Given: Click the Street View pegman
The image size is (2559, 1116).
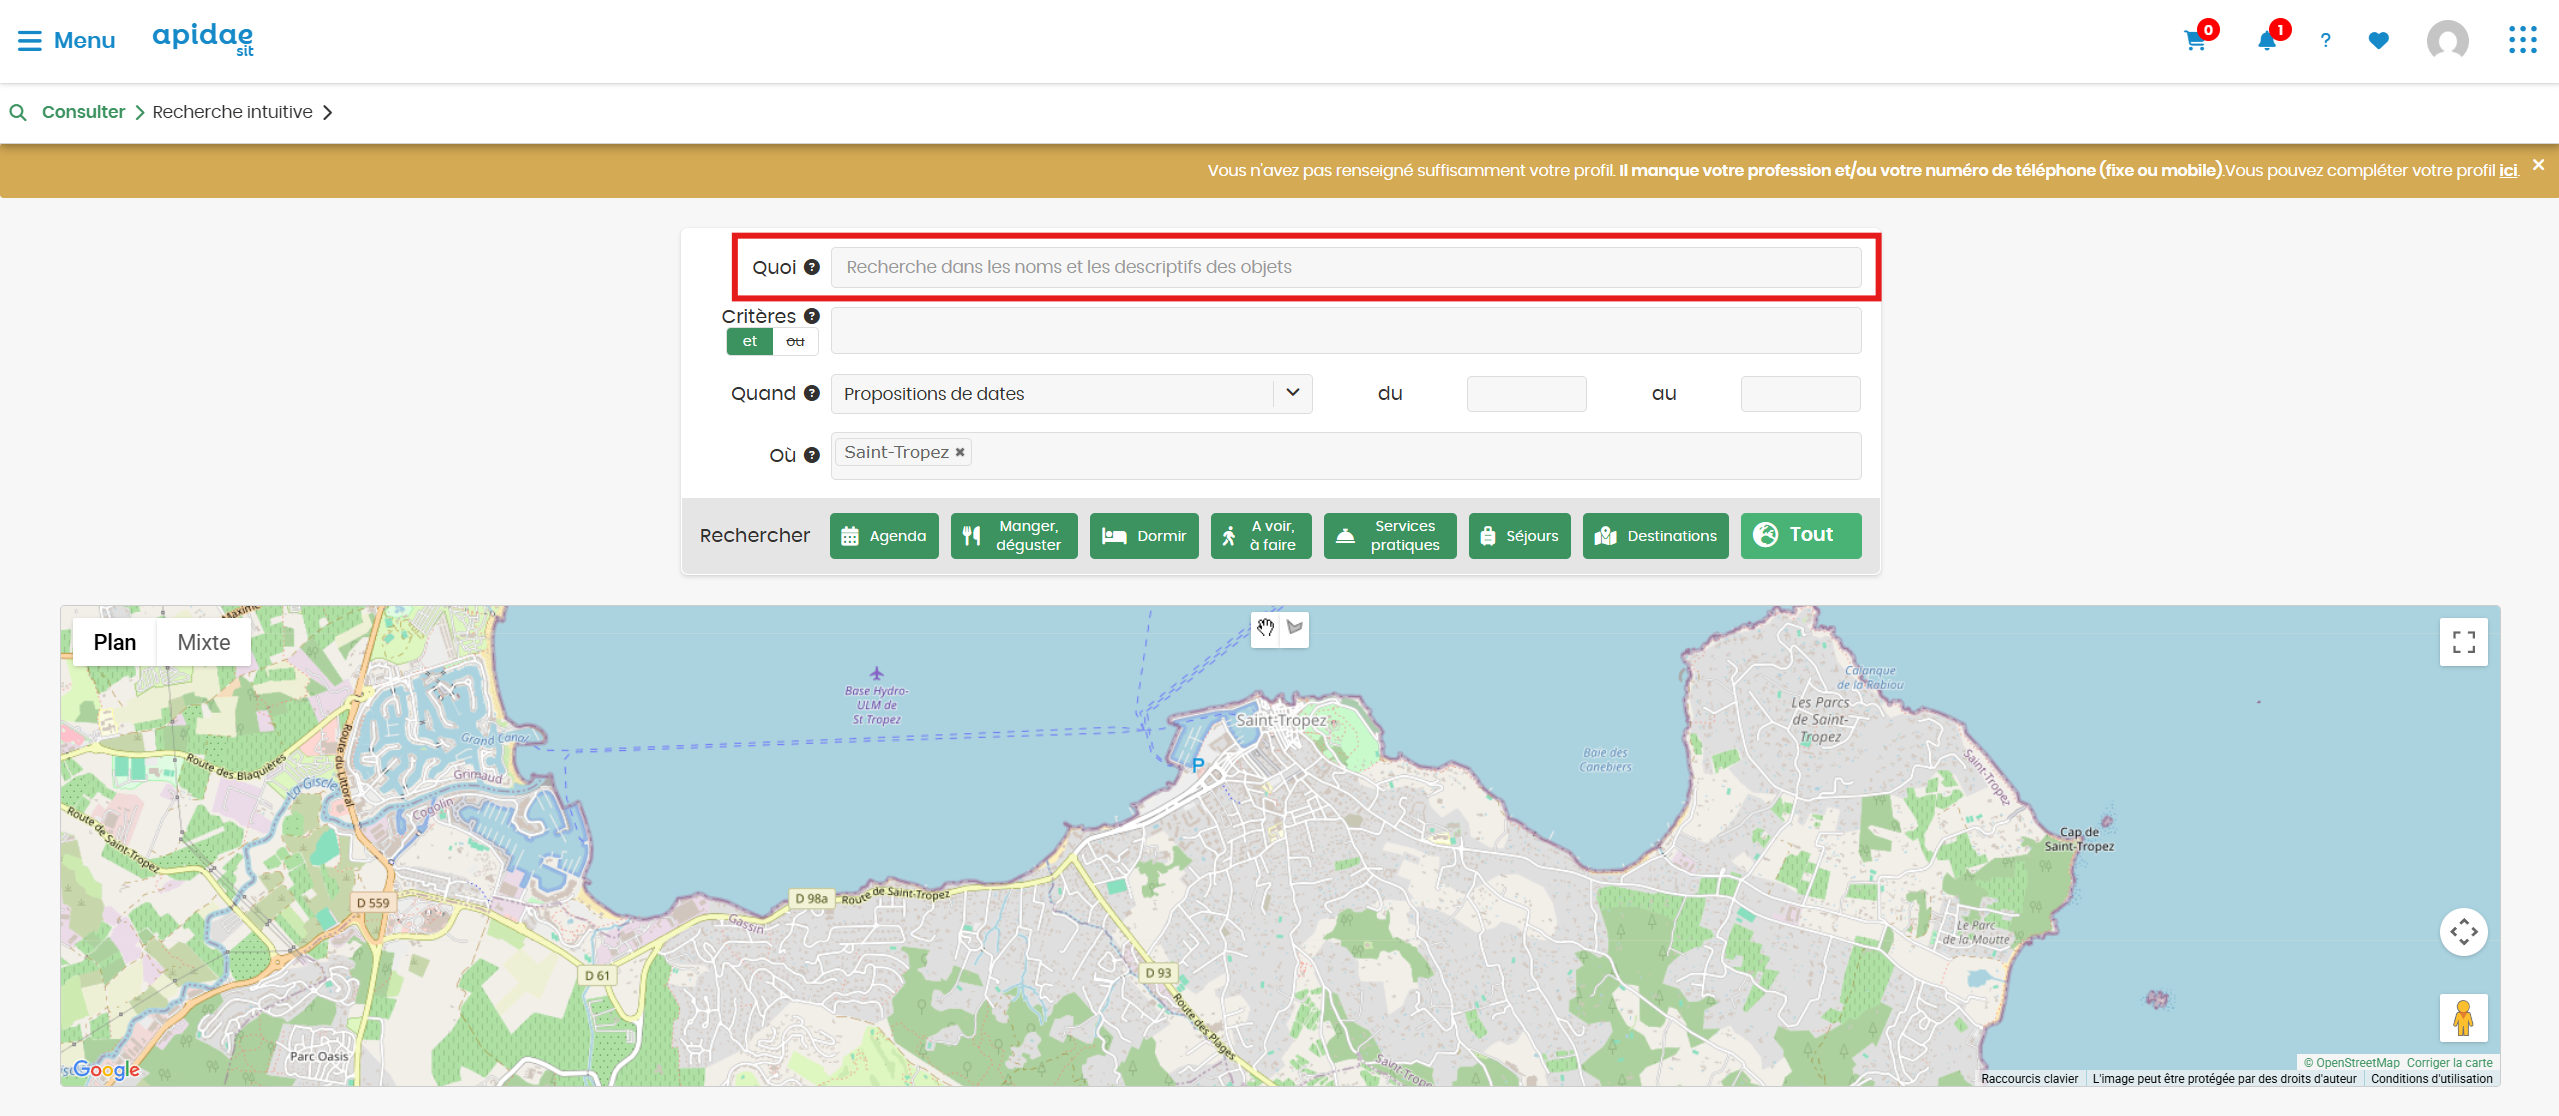Looking at the screenshot, I should pos(2464,1018).
